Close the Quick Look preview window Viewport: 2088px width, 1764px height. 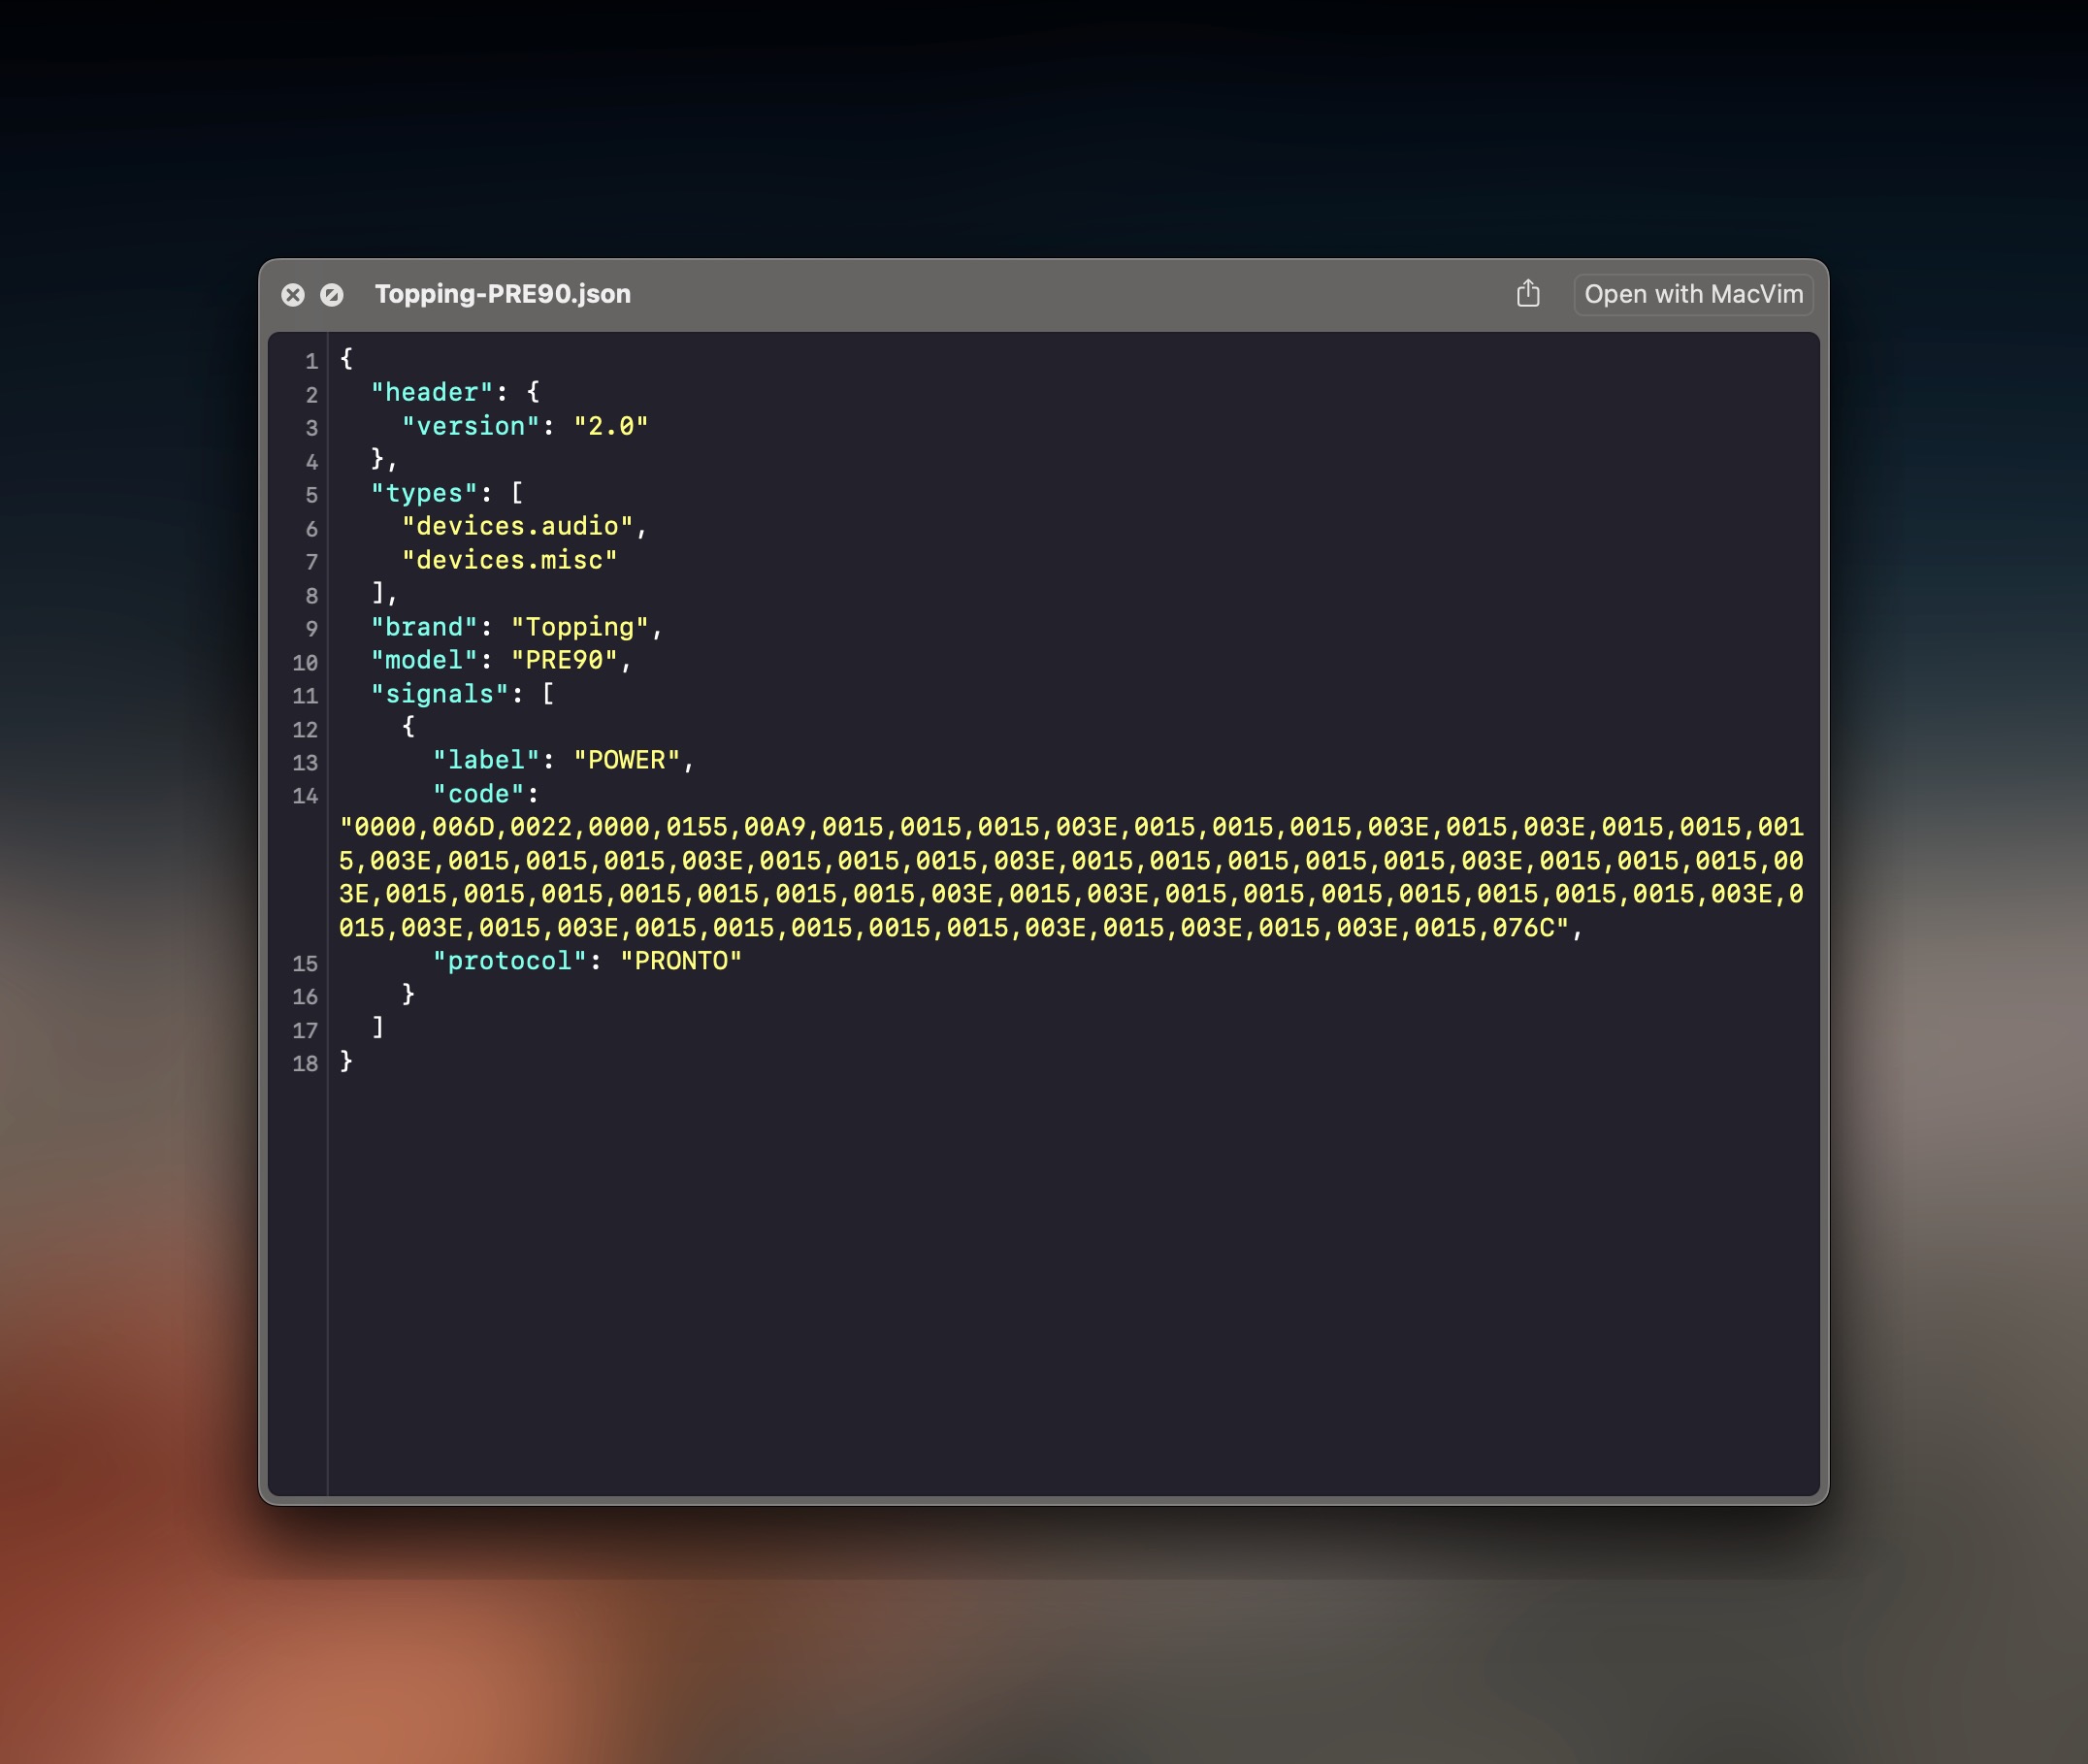(x=293, y=295)
